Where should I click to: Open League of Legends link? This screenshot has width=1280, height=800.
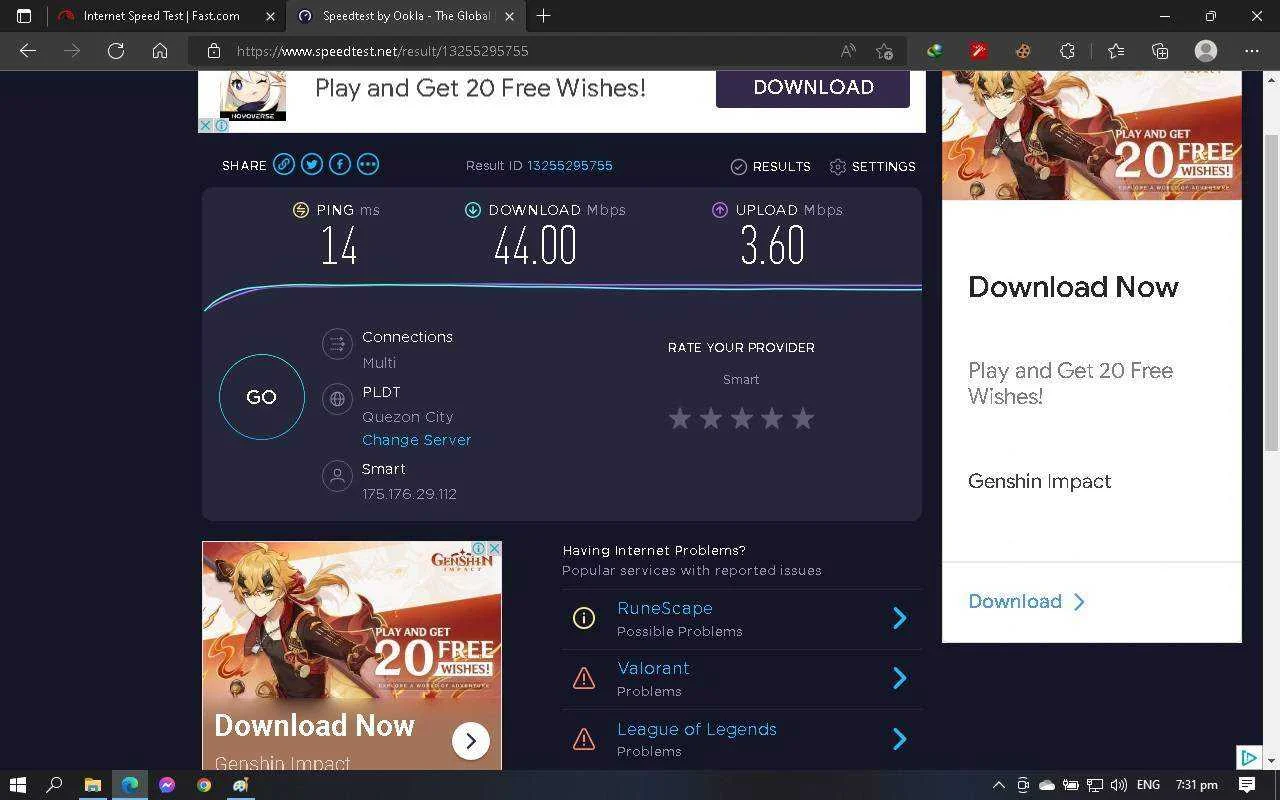click(697, 729)
